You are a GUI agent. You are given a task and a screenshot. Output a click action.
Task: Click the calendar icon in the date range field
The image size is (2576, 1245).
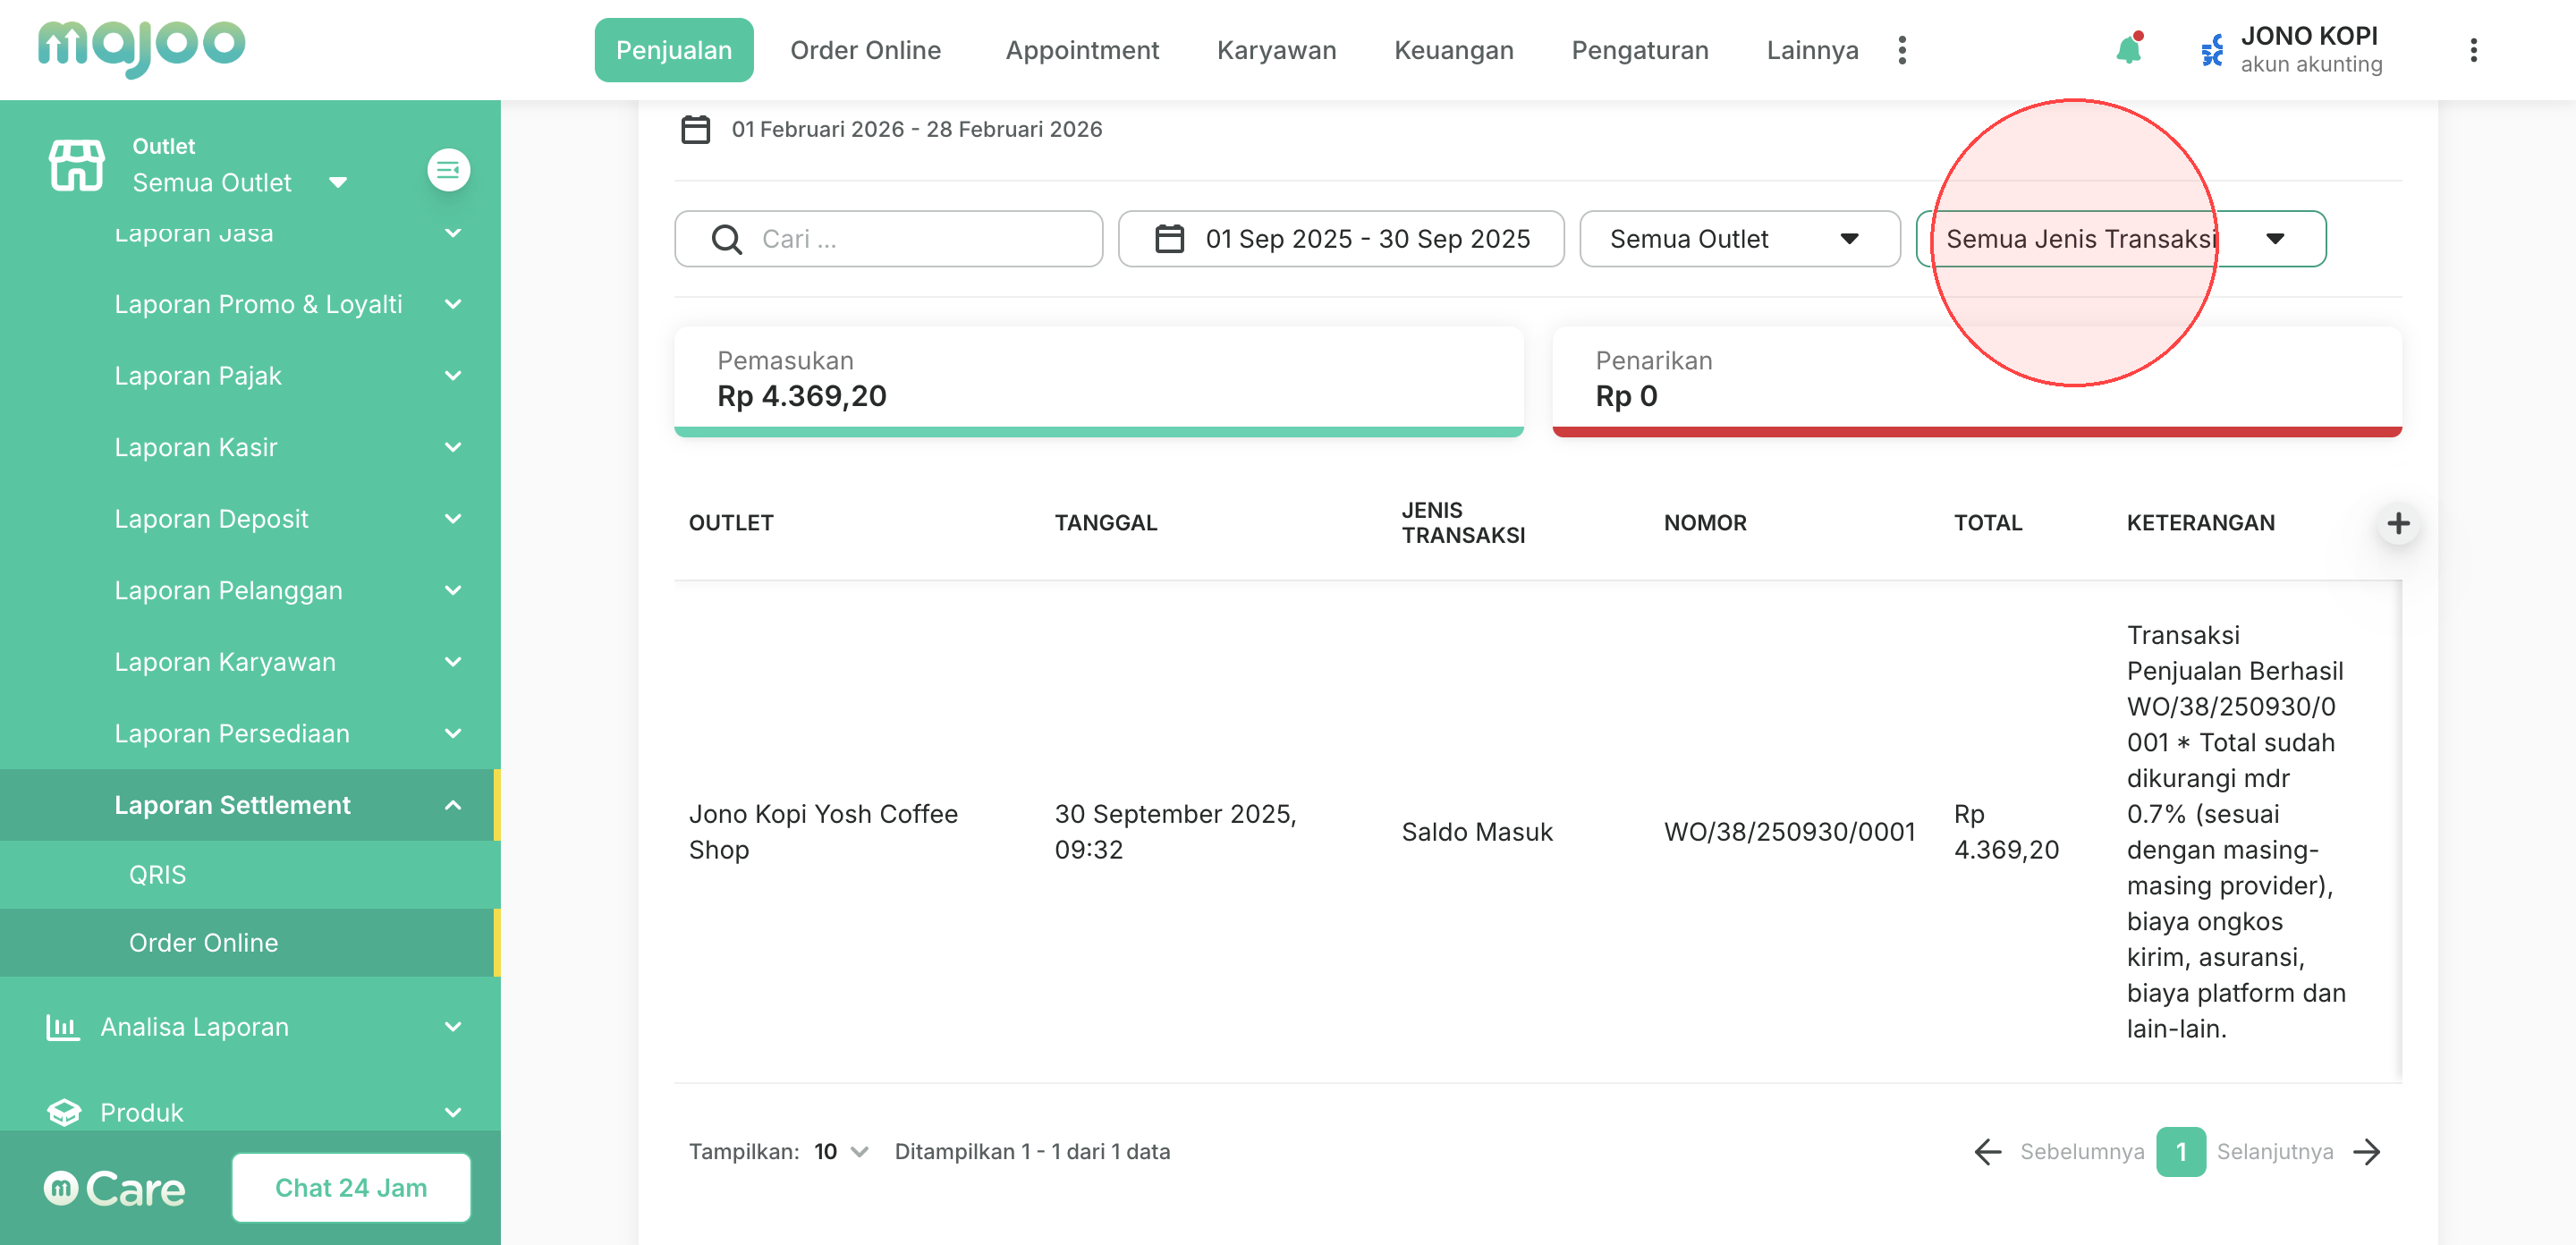1169,239
